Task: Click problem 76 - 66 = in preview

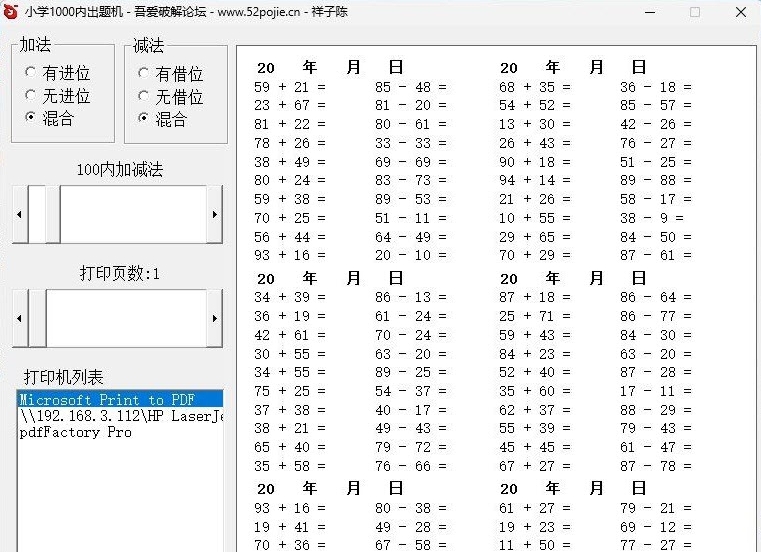Action: click(x=411, y=466)
